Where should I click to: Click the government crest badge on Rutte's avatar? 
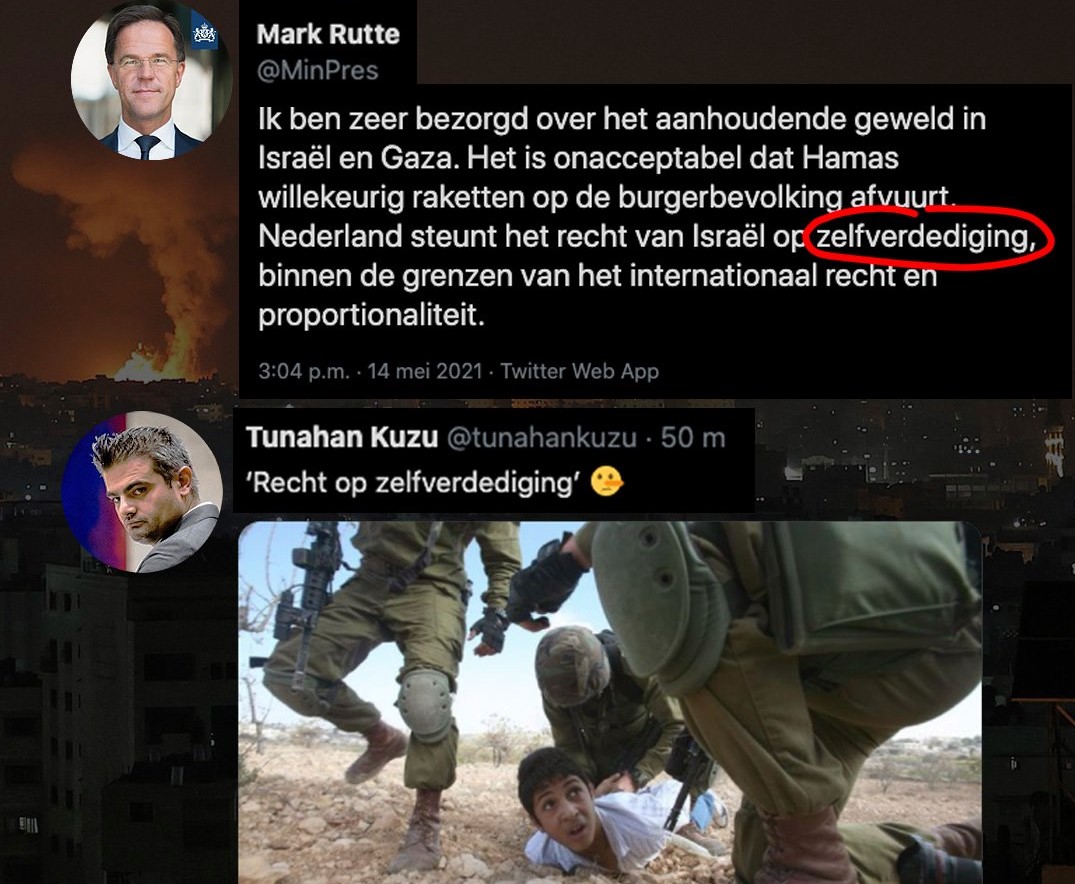click(x=204, y=32)
